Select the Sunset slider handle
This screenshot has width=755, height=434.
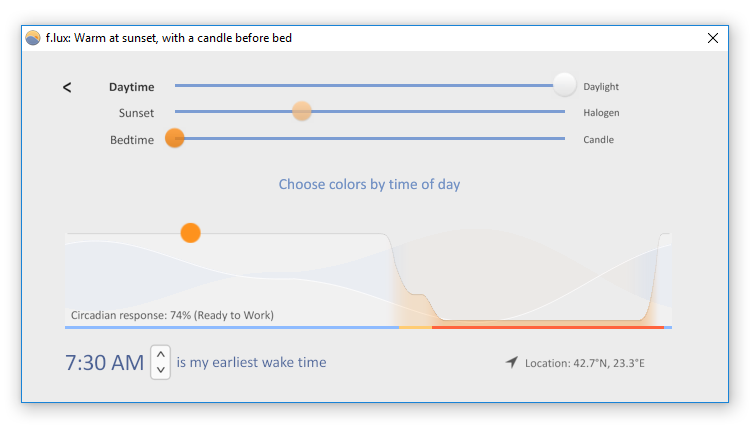coord(302,111)
